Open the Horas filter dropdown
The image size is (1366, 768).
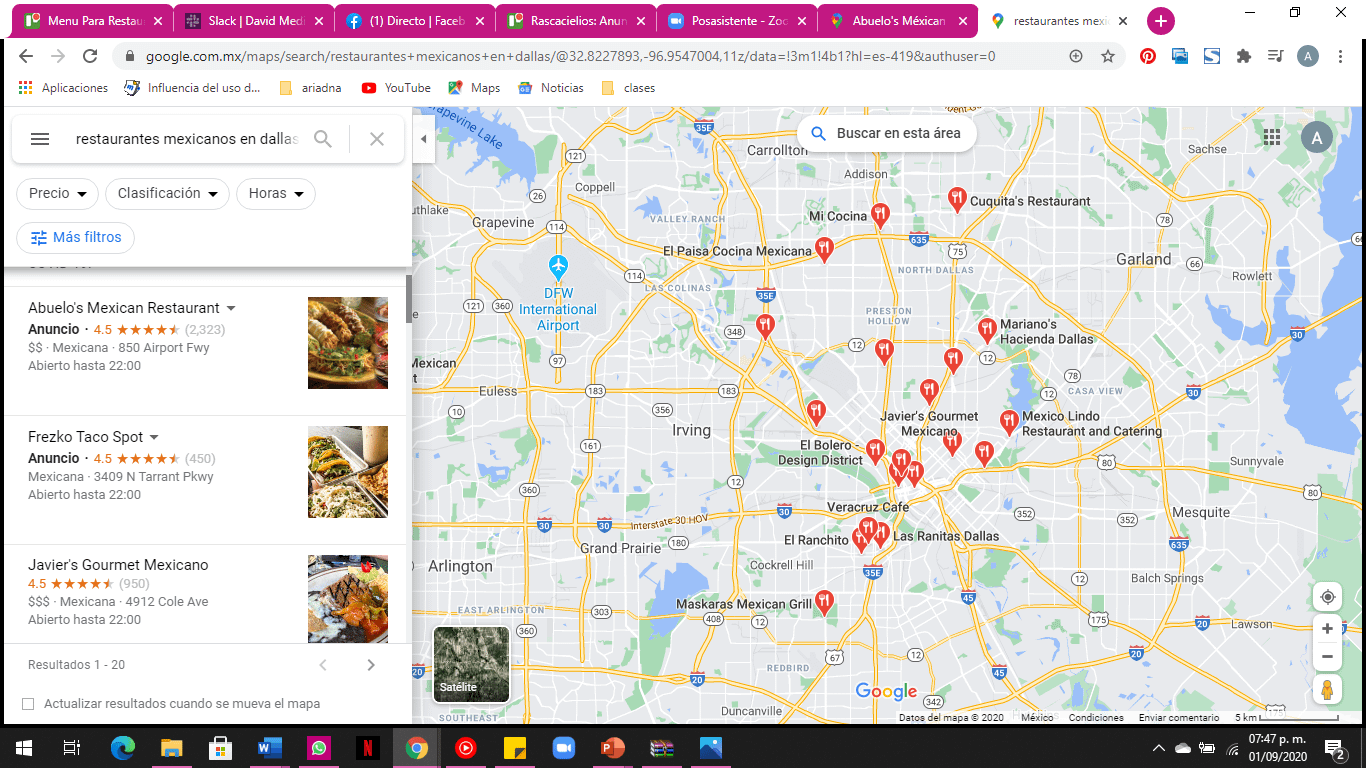click(x=276, y=194)
